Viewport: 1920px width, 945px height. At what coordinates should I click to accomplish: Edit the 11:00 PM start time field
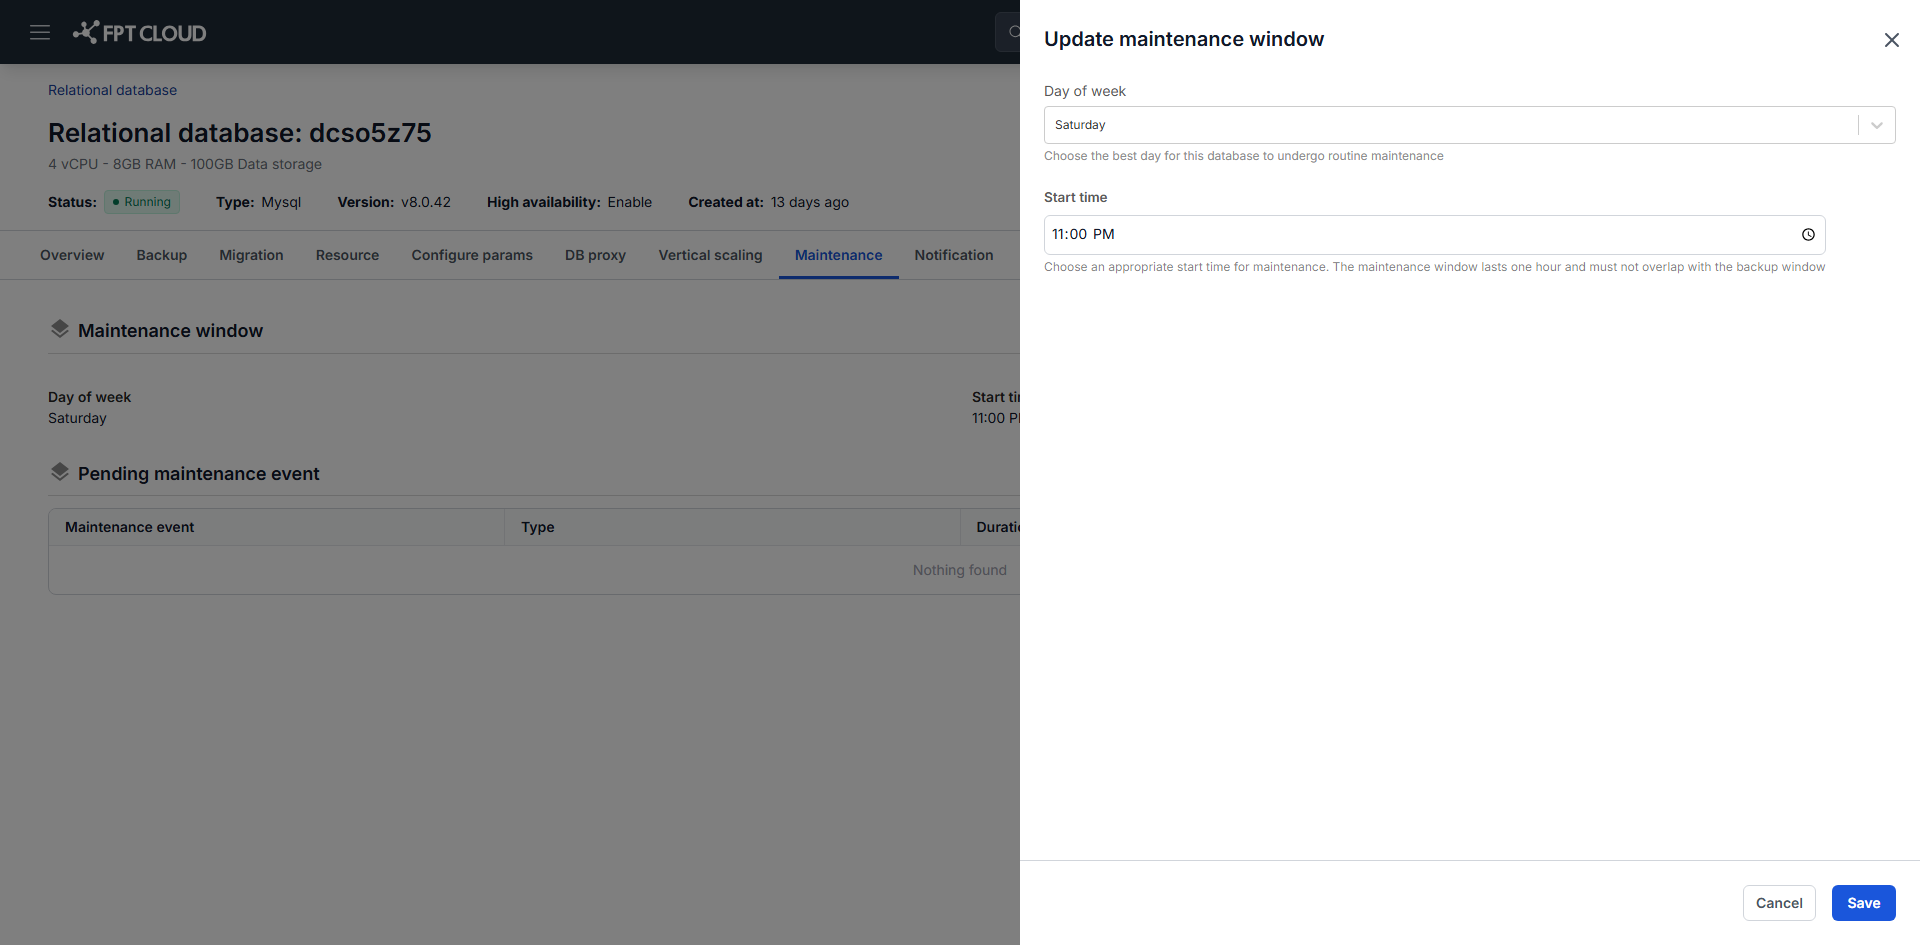pyautogui.click(x=1434, y=235)
